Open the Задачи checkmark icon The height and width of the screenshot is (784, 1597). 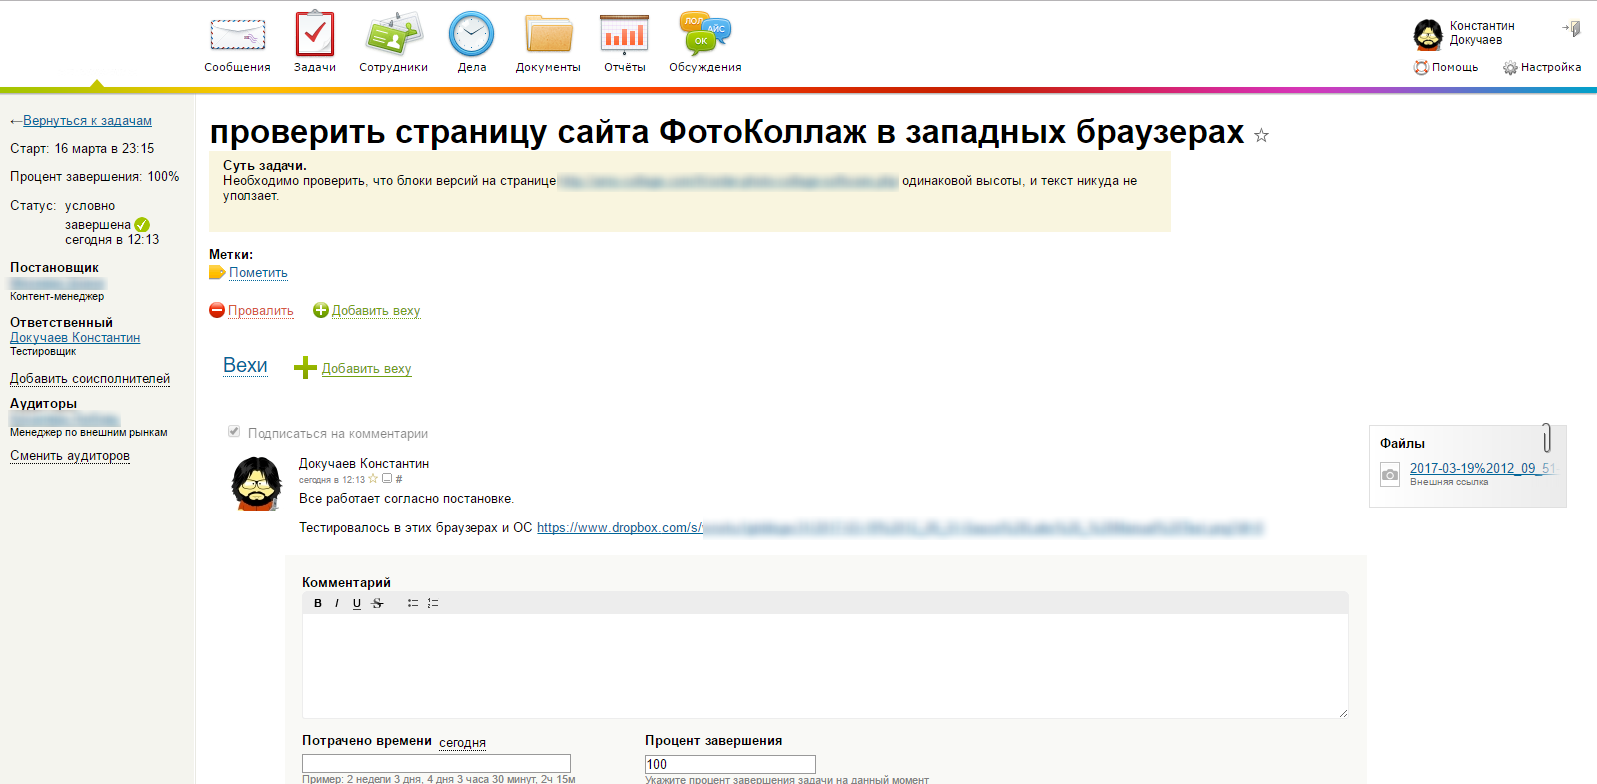pos(314,33)
